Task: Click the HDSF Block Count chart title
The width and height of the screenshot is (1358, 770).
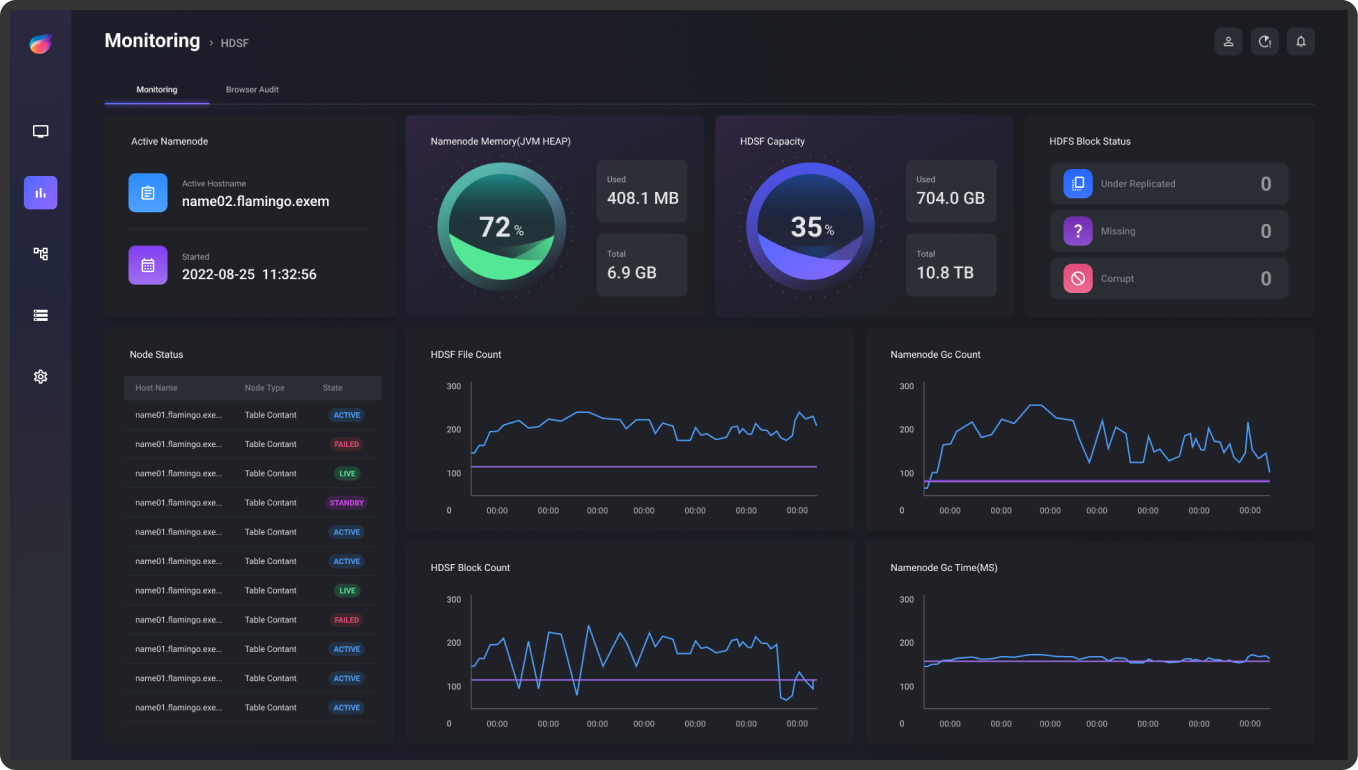Action: point(470,568)
